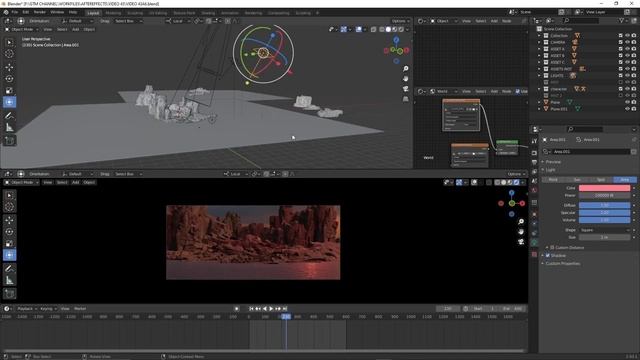Select the Measure tool in top viewport toolbar

coord(9,128)
